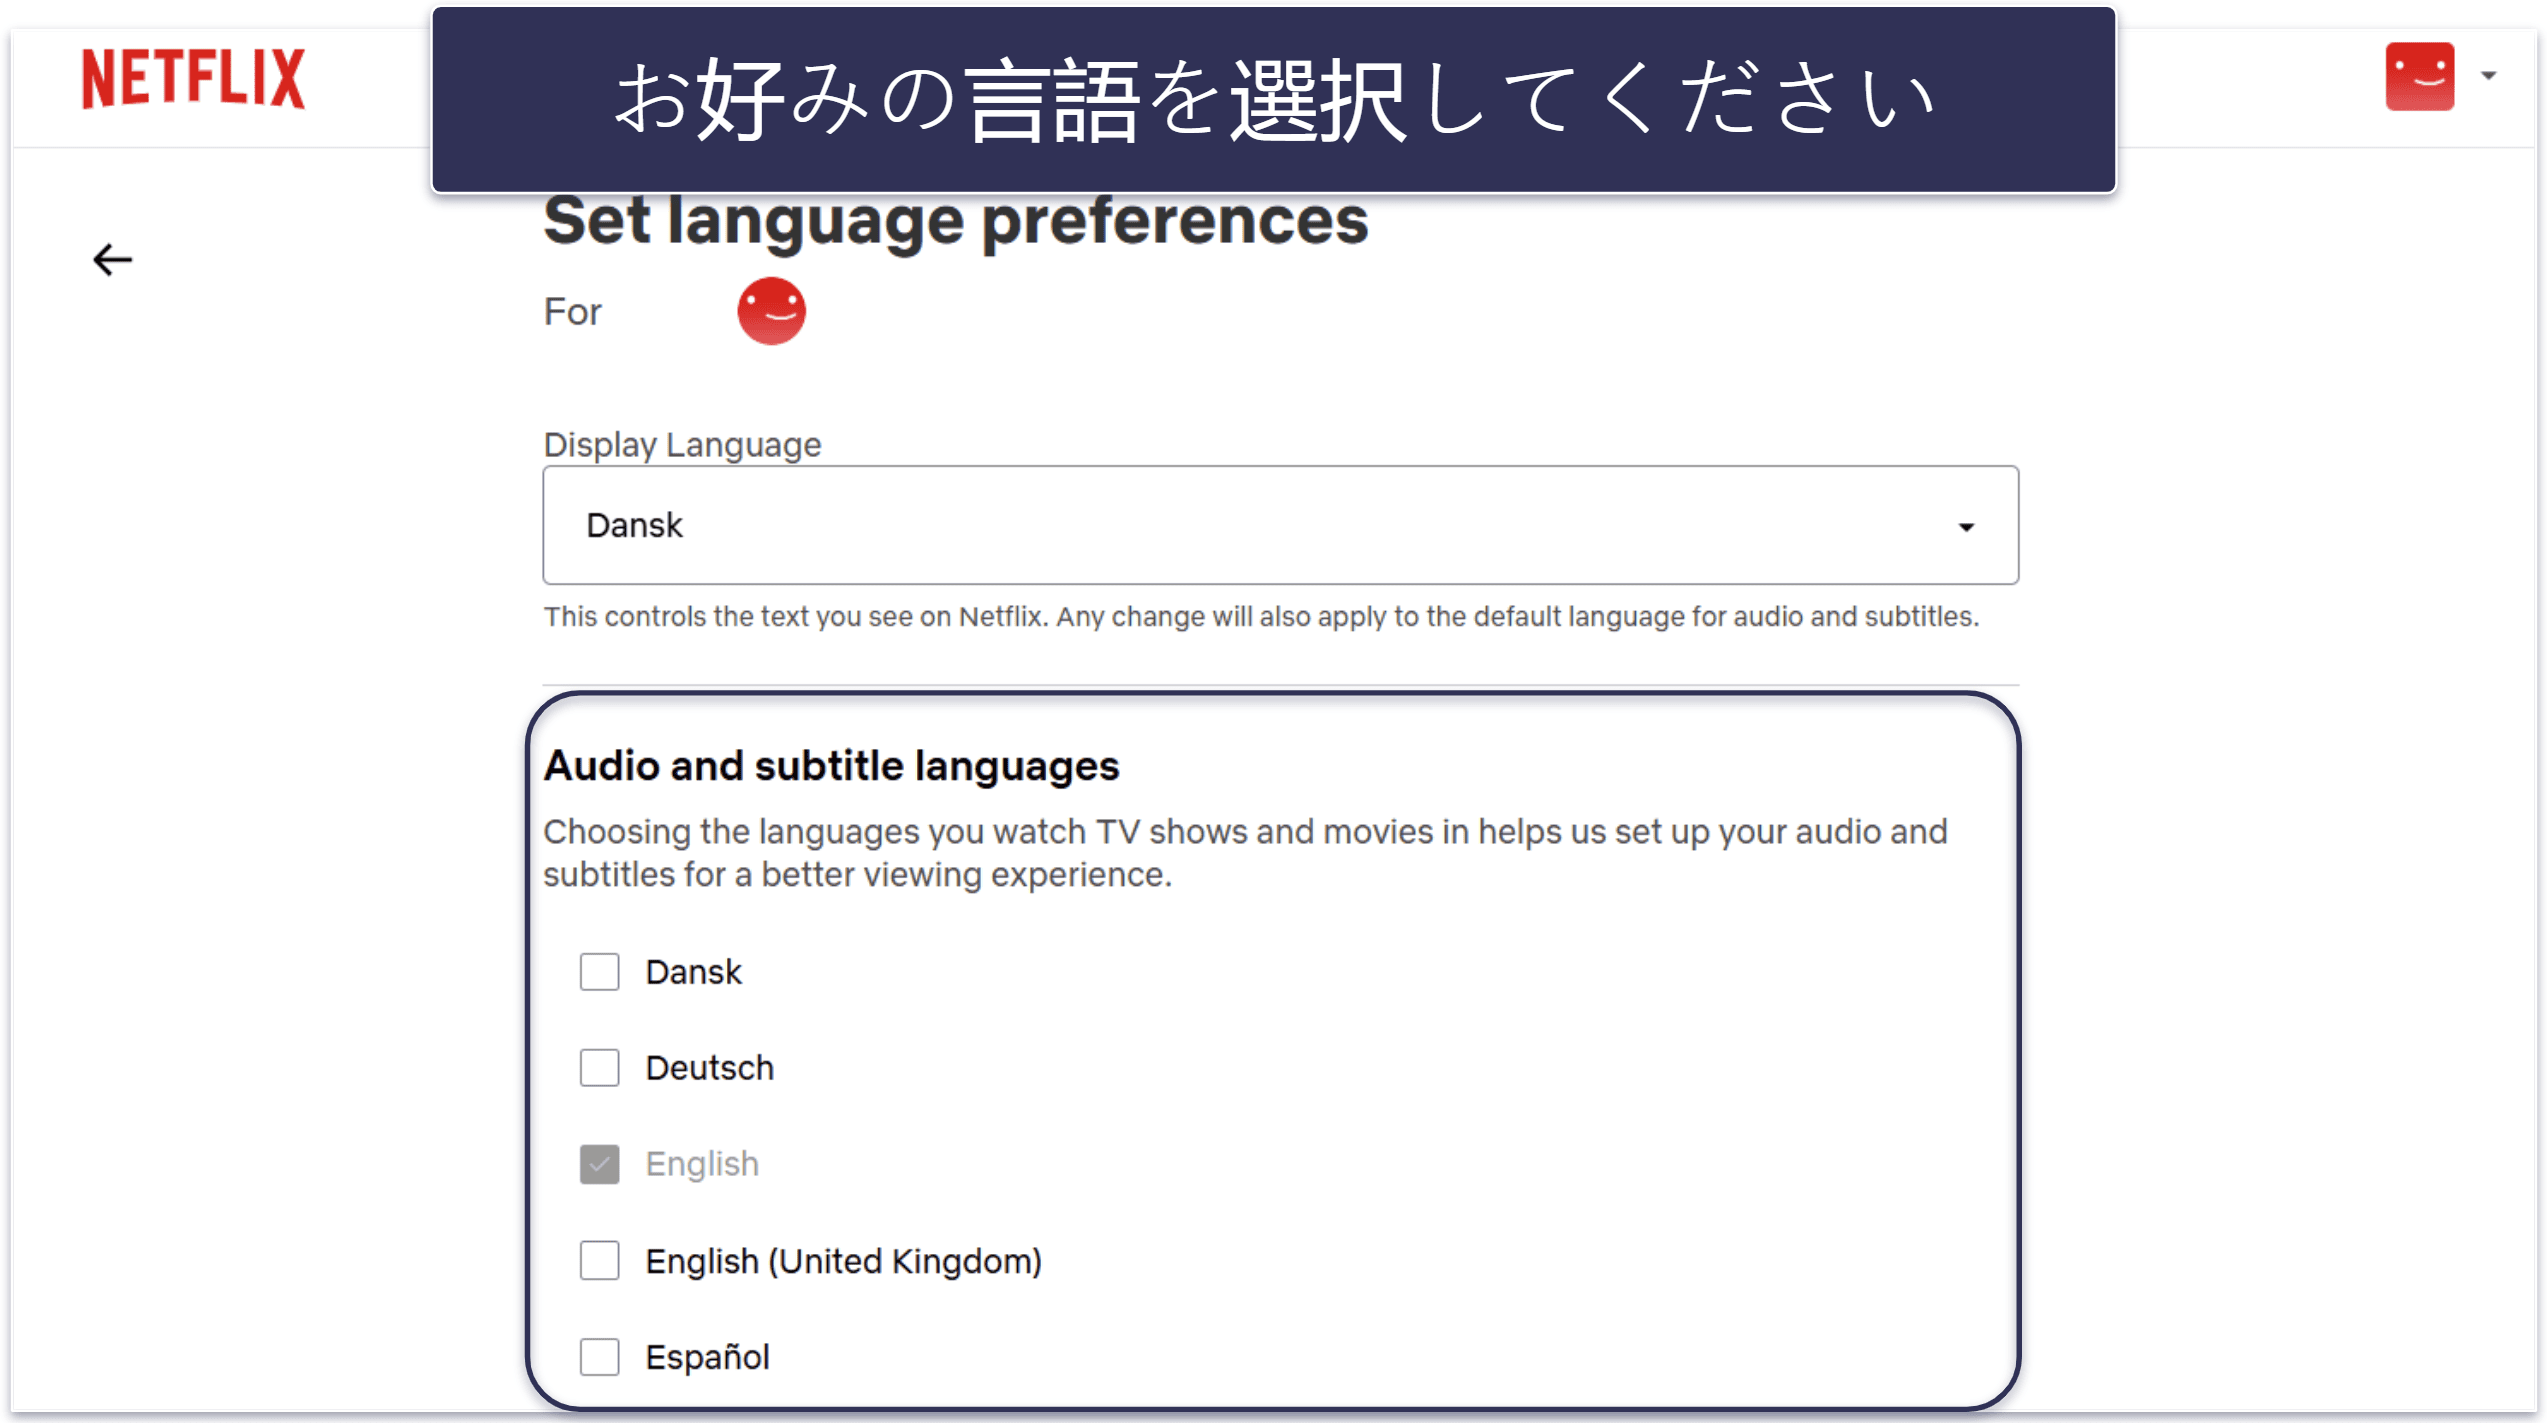Click the Display Language label
Screen dimensions: 2547x1423
point(682,444)
